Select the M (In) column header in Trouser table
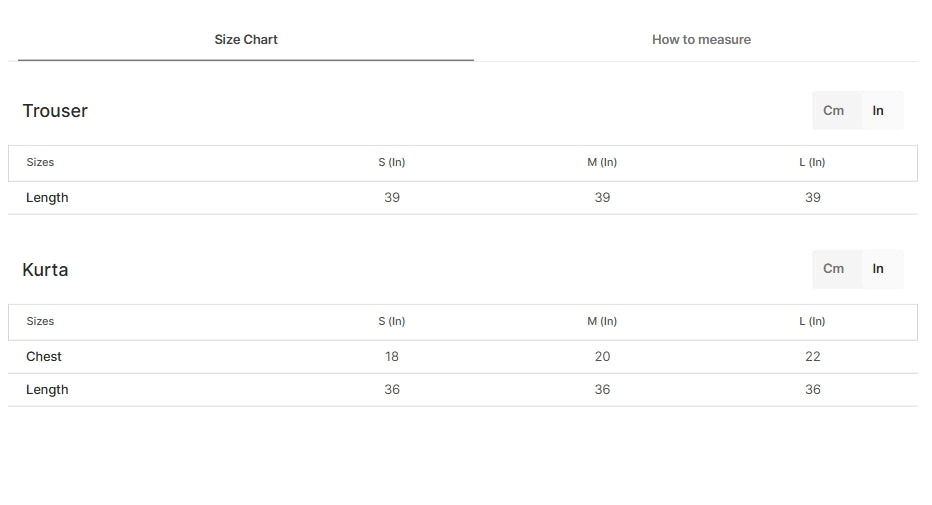This screenshot has height=505, width=932. [x=602, y=162]
